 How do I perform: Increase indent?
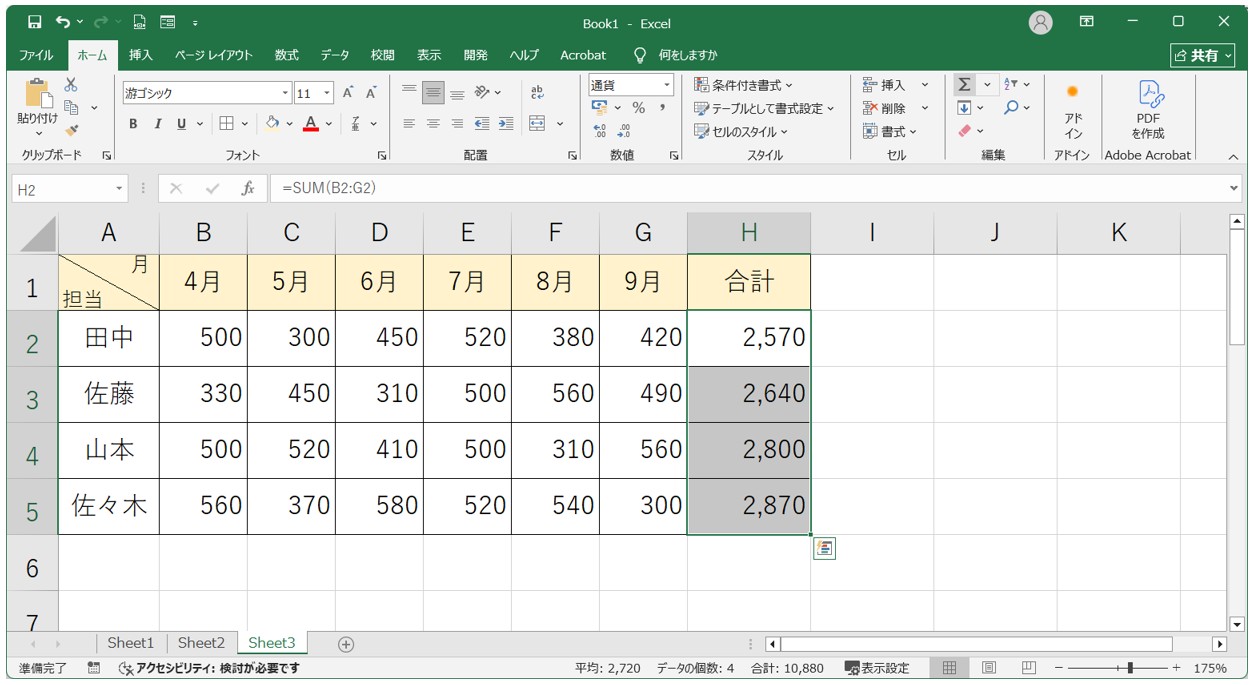(506, 124)
